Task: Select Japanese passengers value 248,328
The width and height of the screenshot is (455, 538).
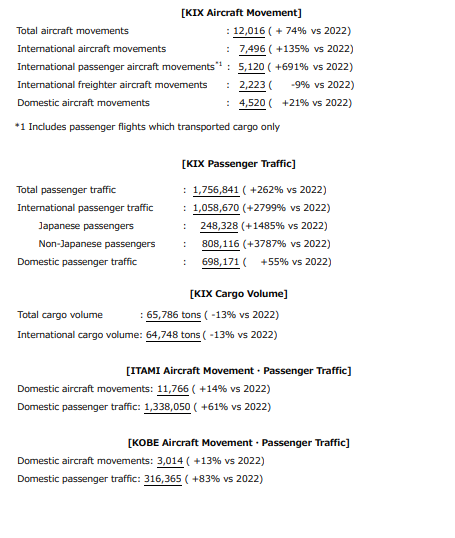Action: point(219,226)
